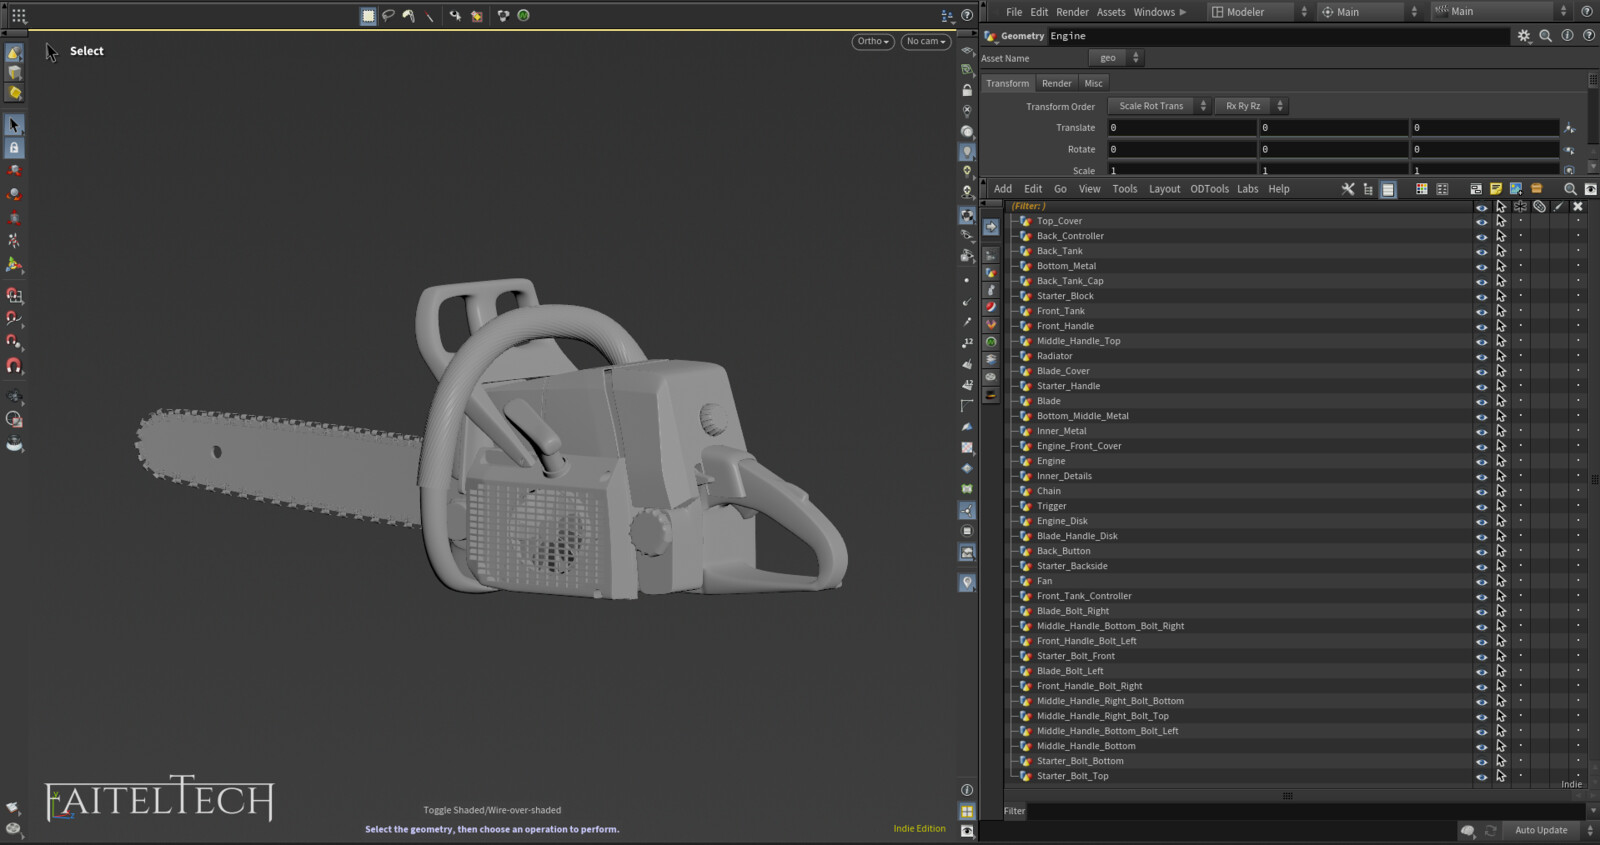Open the dotted grid menu at the viewport top-left
The image size is (1600, 845).
pyautogui.click(x=19, y=15)
